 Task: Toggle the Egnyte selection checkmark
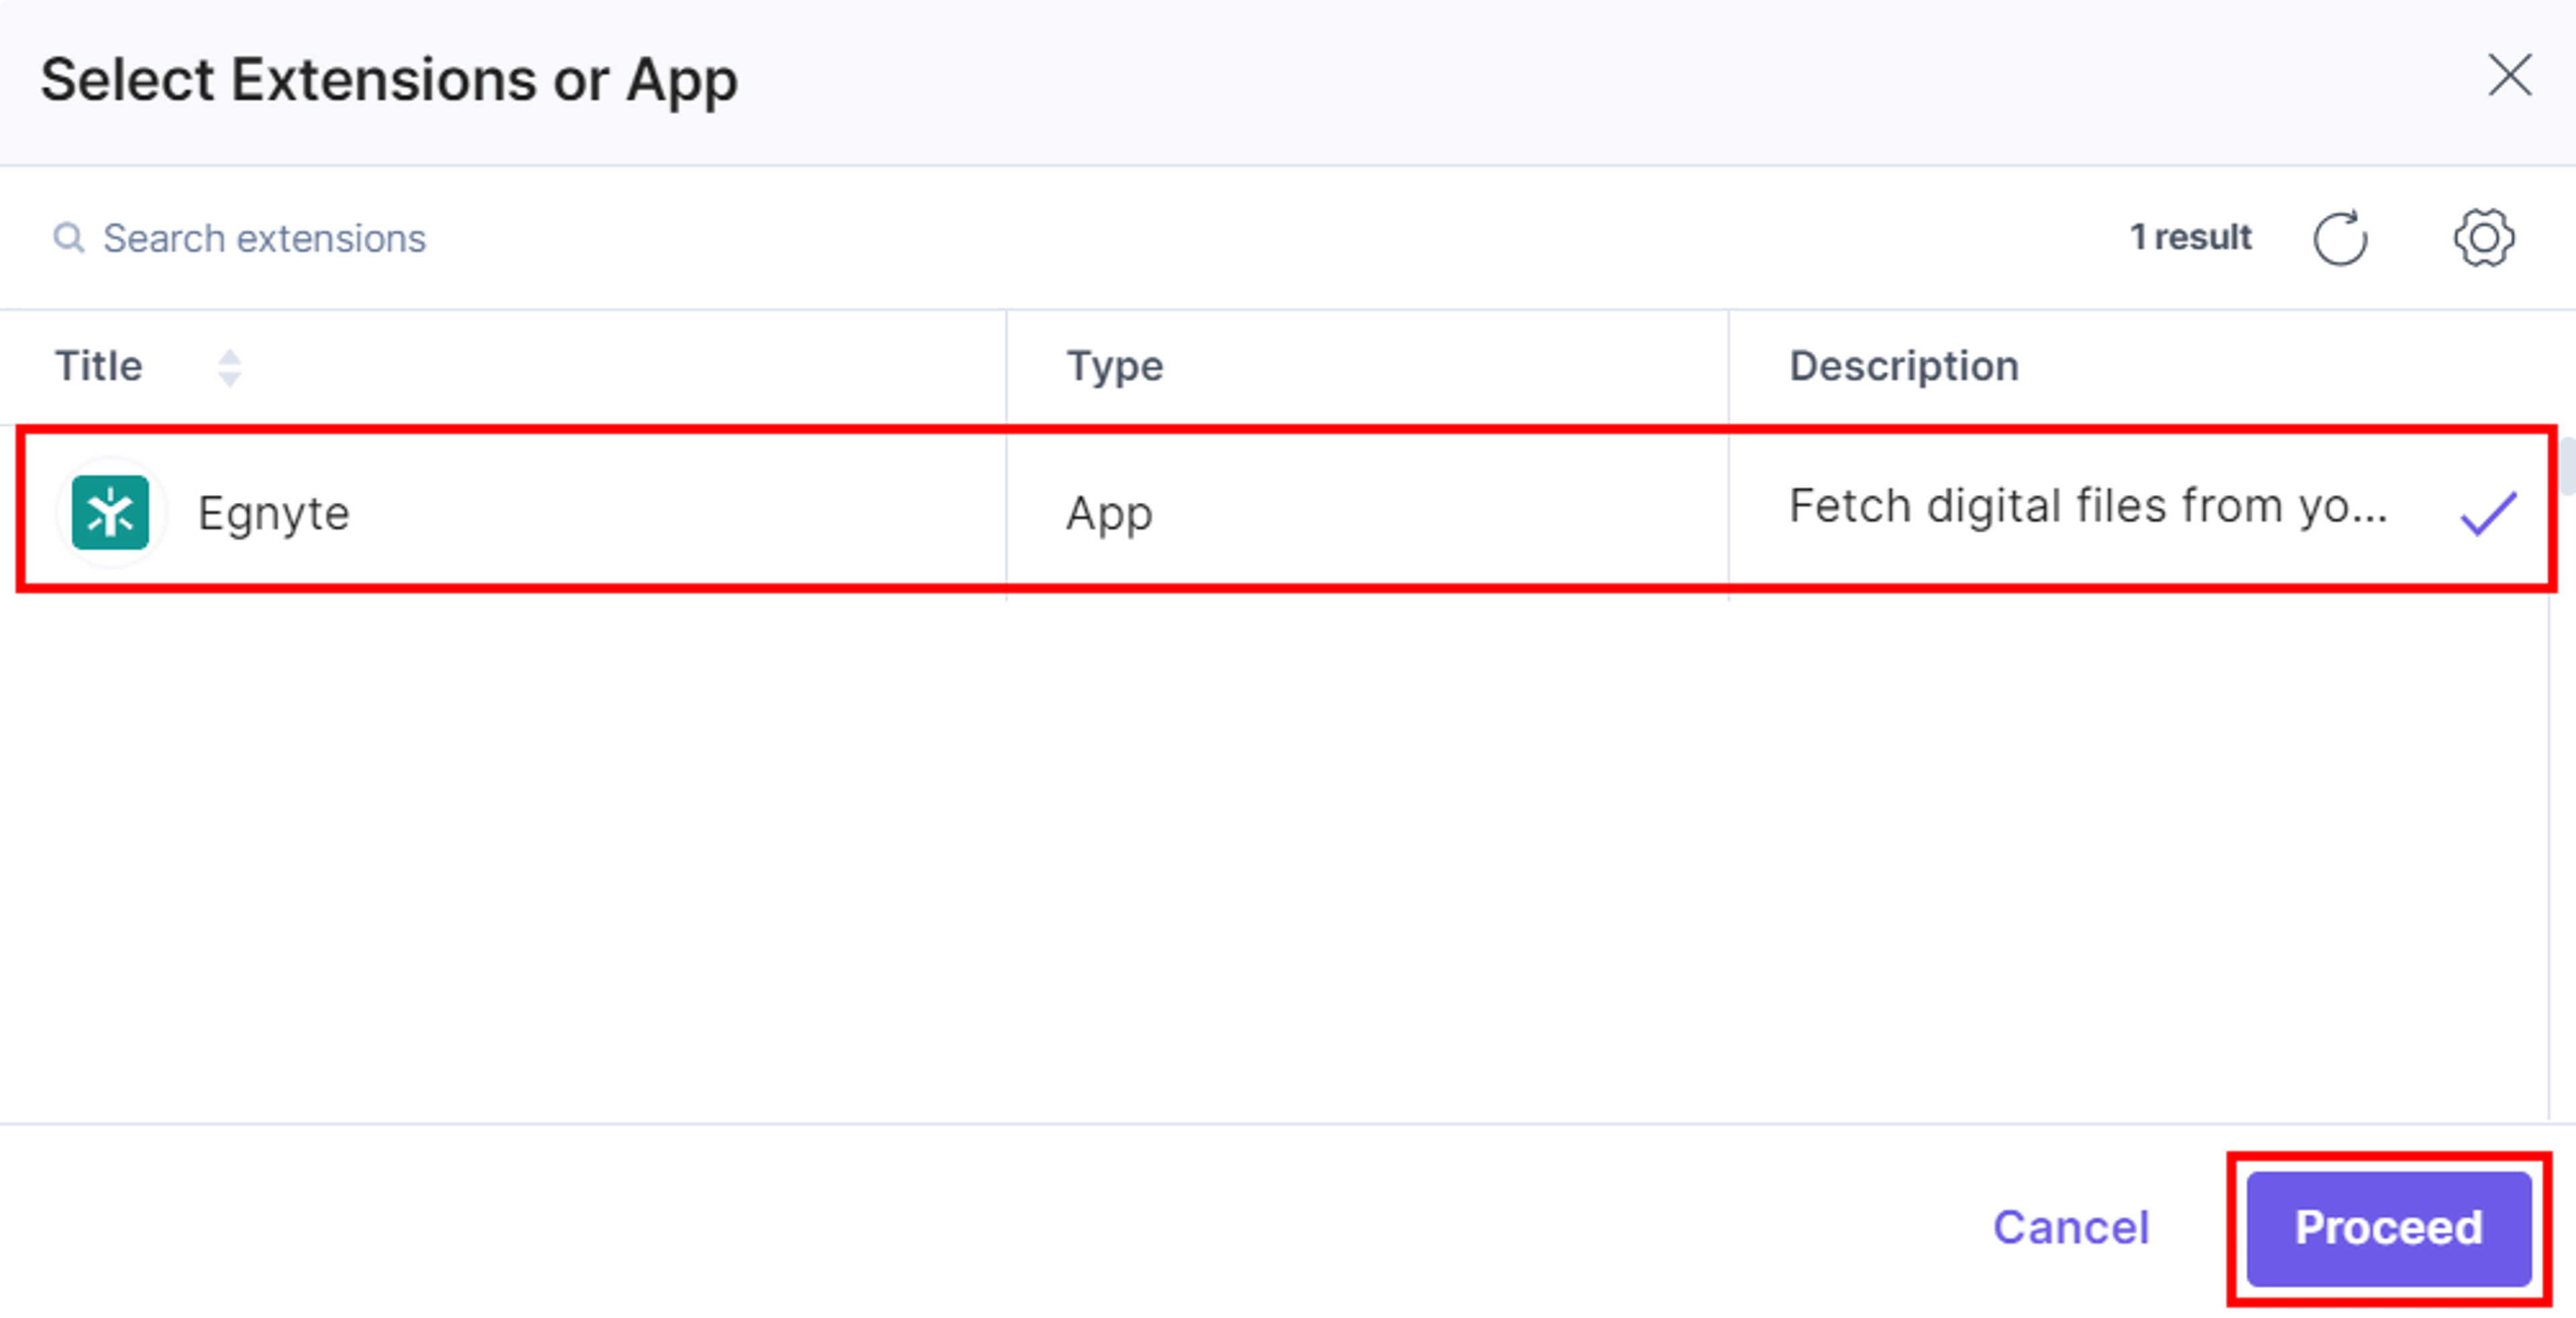pos(2487,513)
